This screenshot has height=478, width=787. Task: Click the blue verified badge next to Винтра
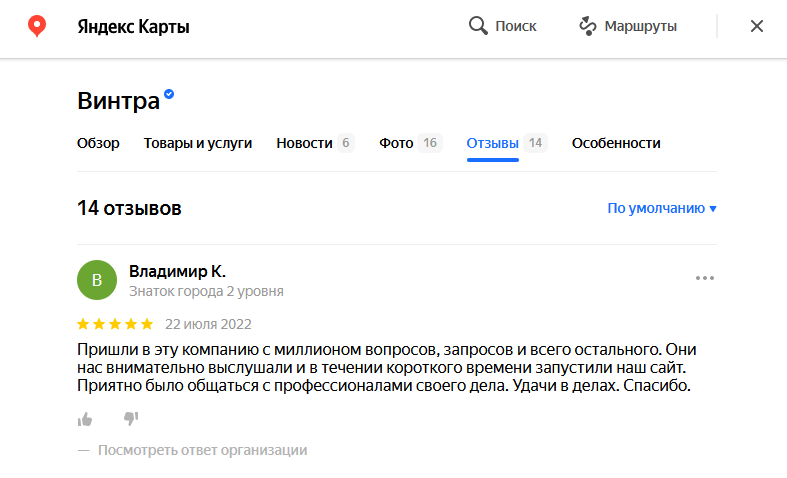(x=169, y=94)
